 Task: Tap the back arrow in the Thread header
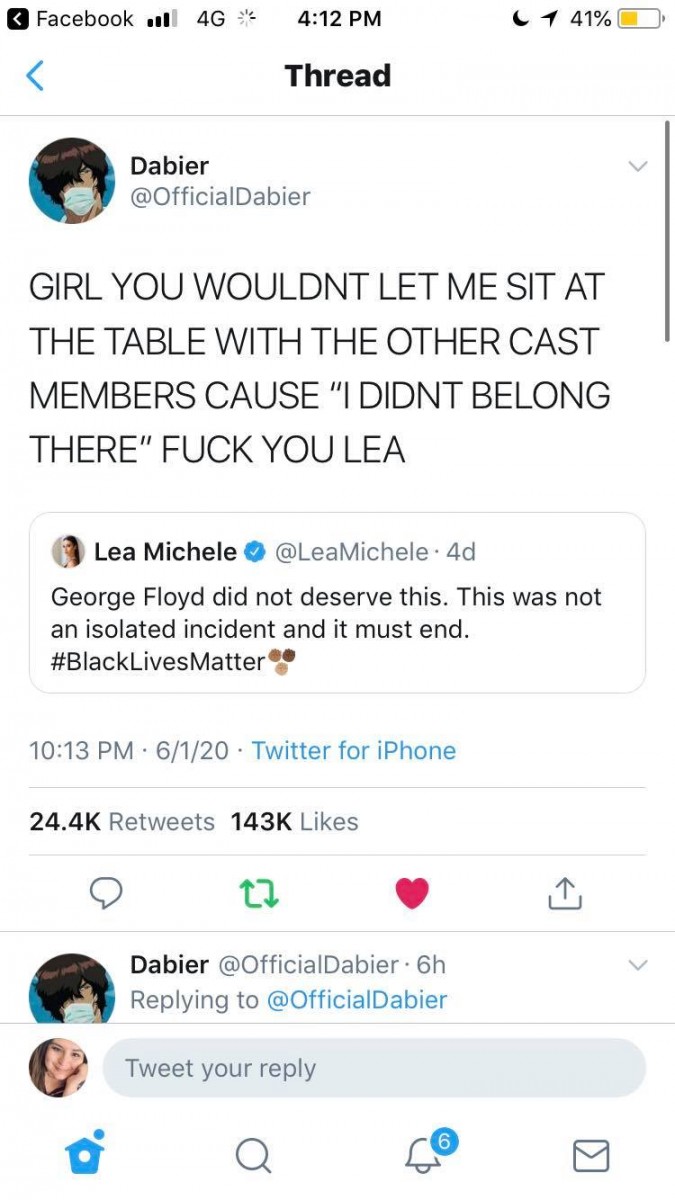click(35, 76)
